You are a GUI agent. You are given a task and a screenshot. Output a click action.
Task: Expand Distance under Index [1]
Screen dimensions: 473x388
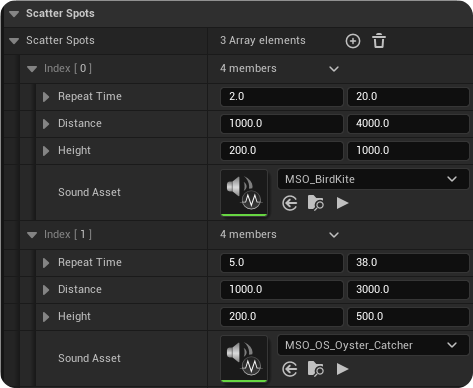(46, 290)
